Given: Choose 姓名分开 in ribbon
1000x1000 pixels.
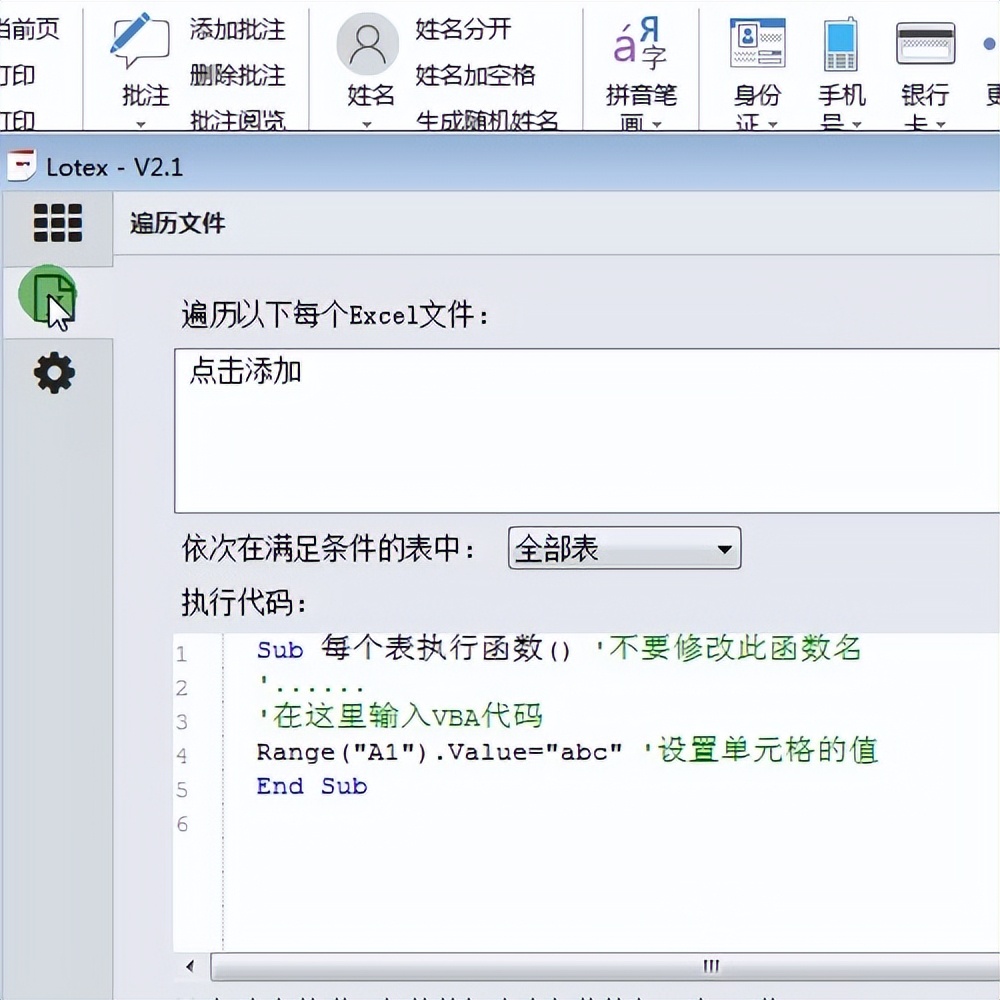Looking at the screenshot, I should coord(463,29).
